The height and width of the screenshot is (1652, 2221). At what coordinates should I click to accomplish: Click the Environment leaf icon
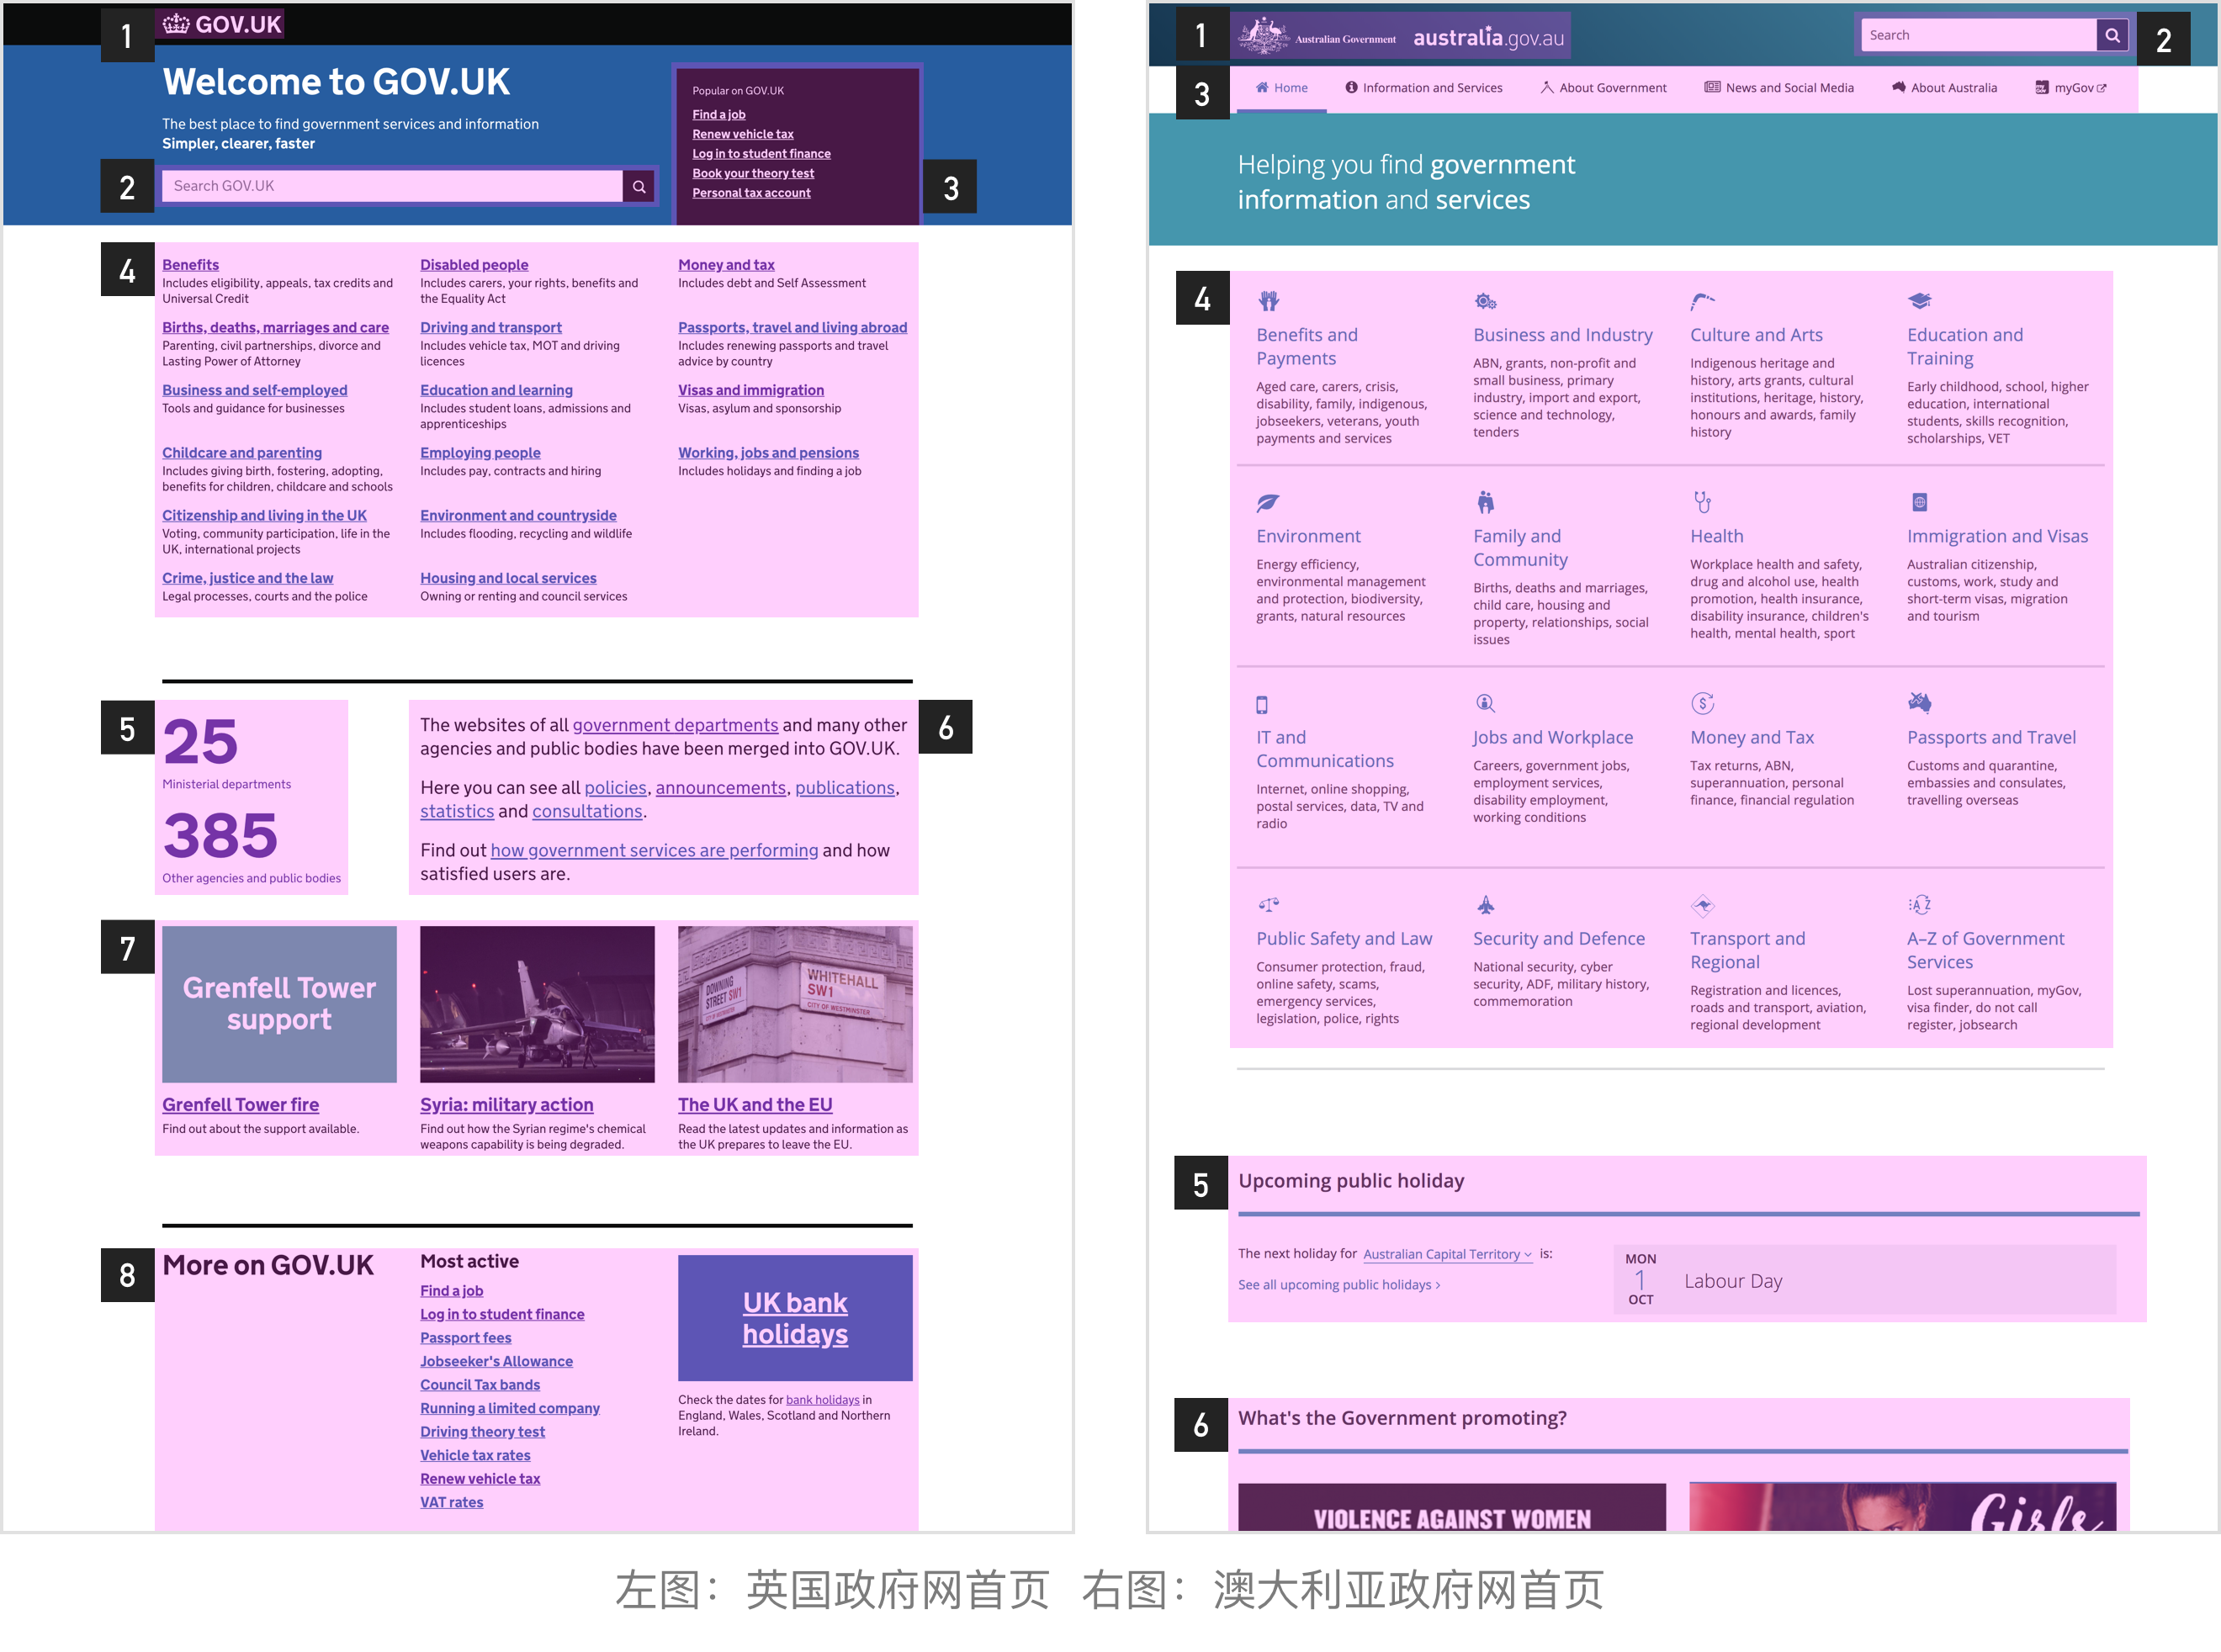click(1267, 502)
